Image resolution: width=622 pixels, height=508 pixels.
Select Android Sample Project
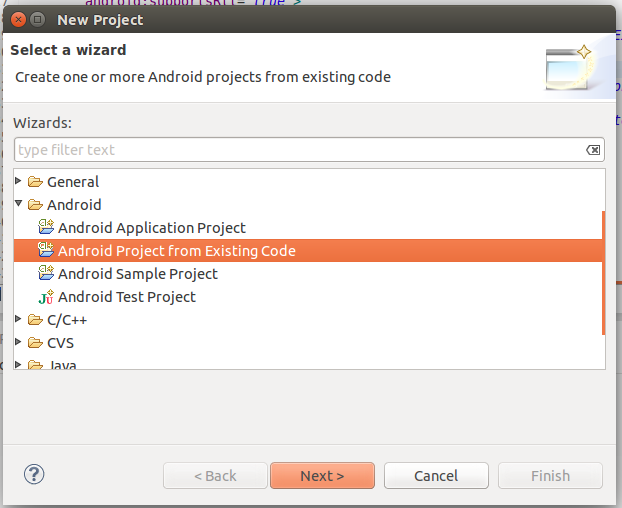coord(138,274)
